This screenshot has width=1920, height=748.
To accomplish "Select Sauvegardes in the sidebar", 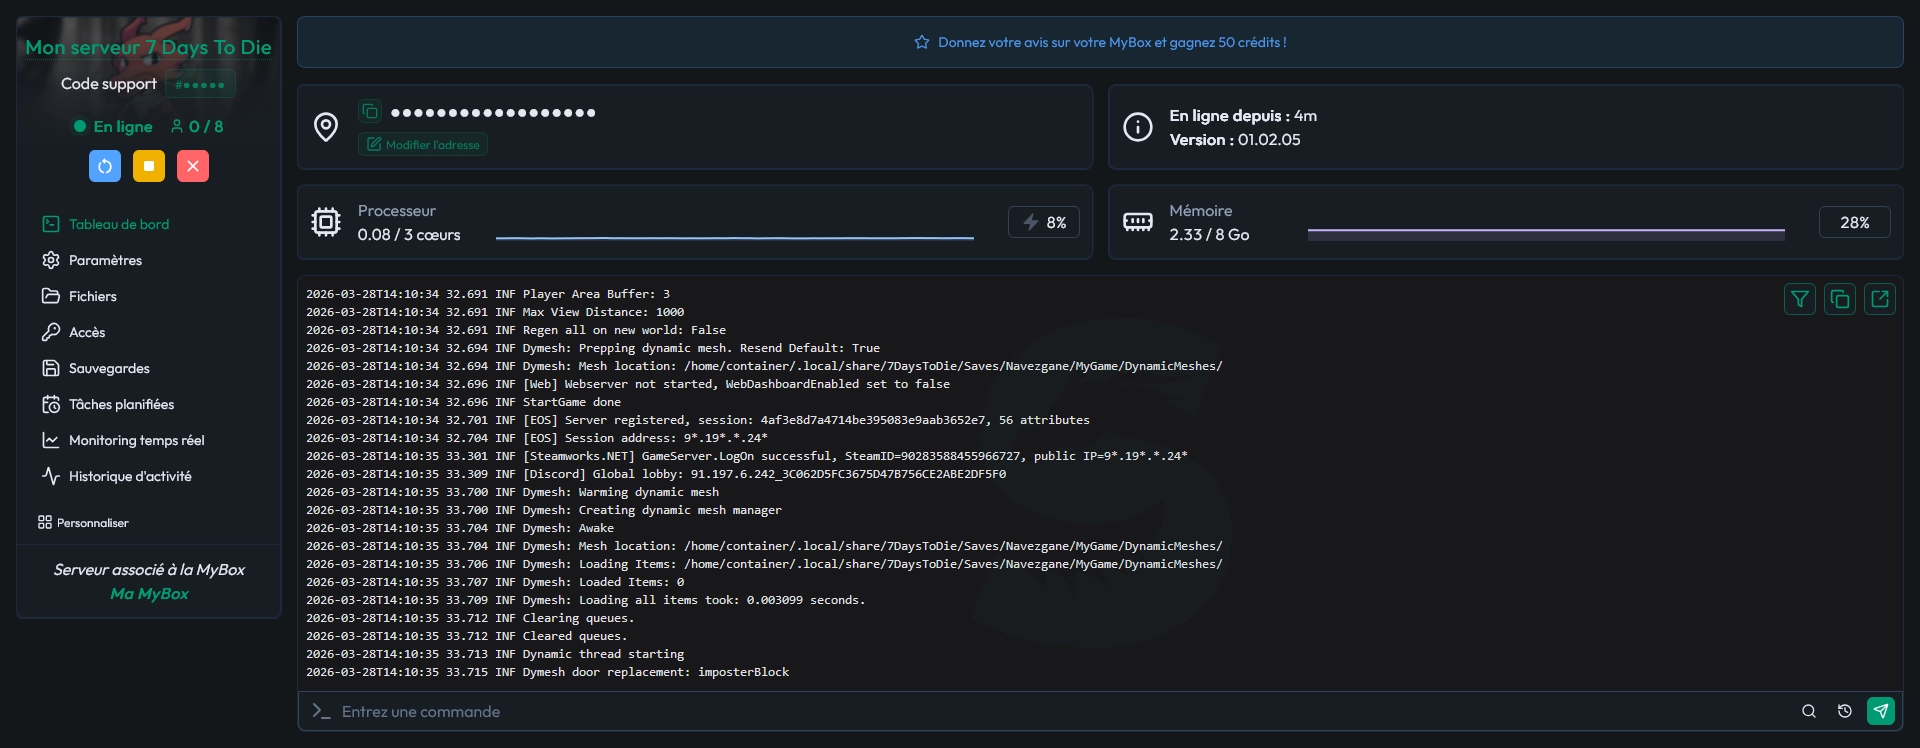I will [x=109, y=368].
